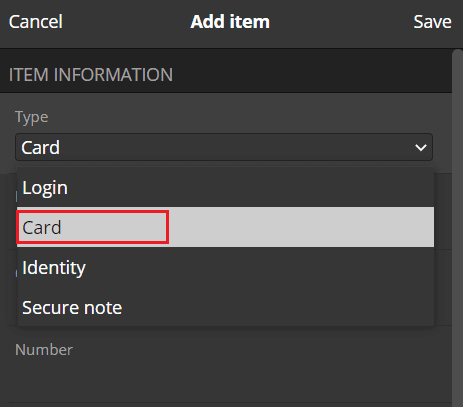Cancel adding the new item
Screen dimensions: 463x407
(35, 22)
